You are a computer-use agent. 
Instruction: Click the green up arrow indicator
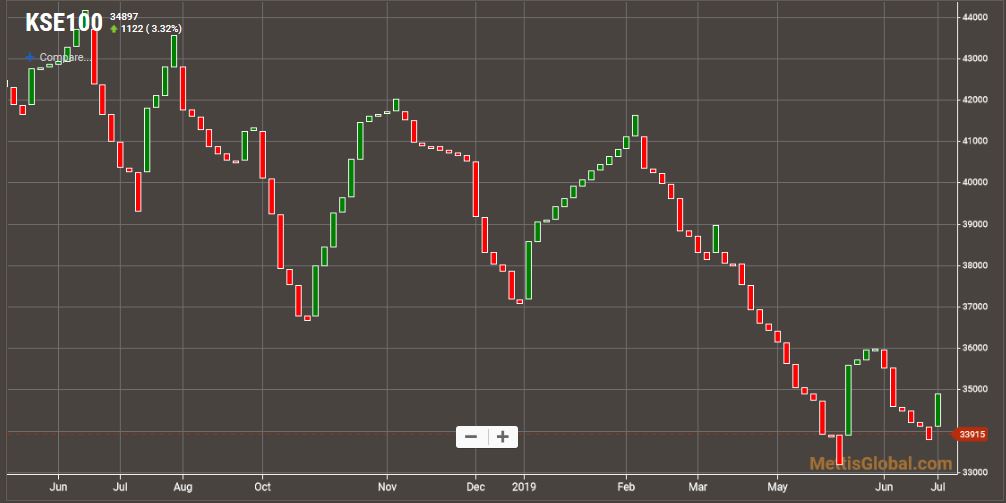(x=114, y=29)
